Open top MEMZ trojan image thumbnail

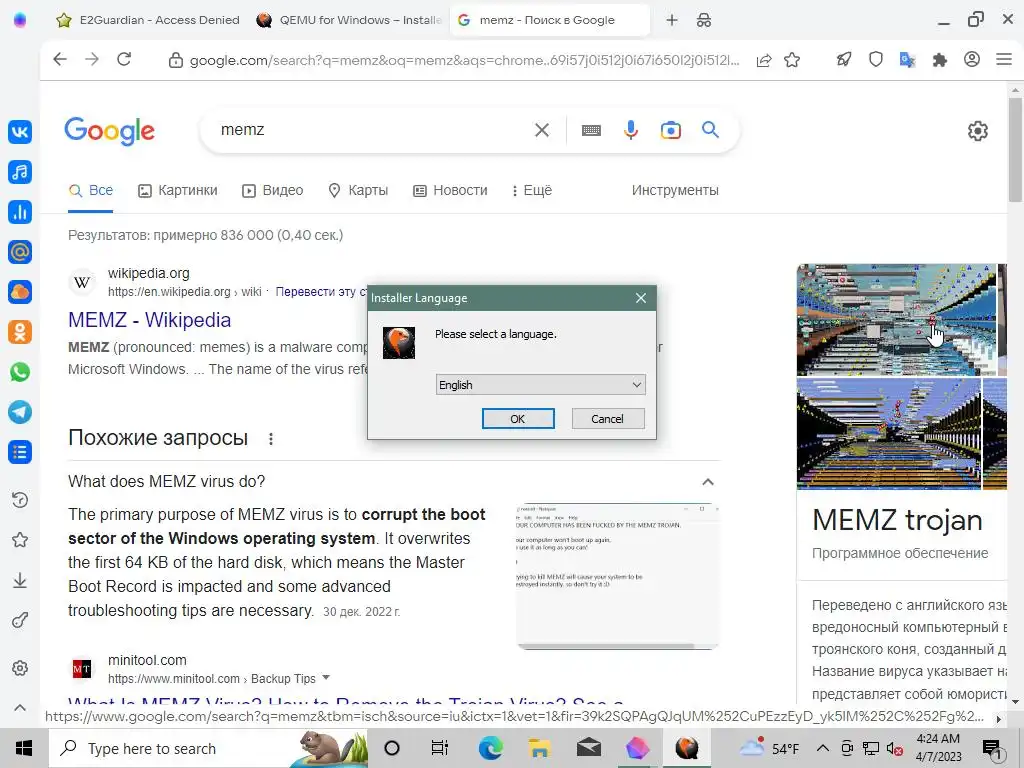tap(897, 320)
